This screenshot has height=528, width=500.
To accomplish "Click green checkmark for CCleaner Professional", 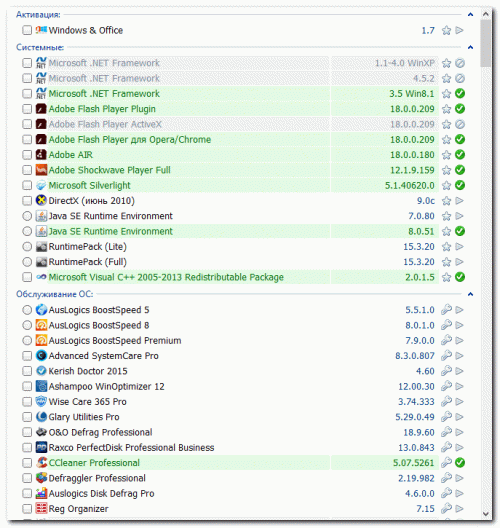I will point(460,463).
